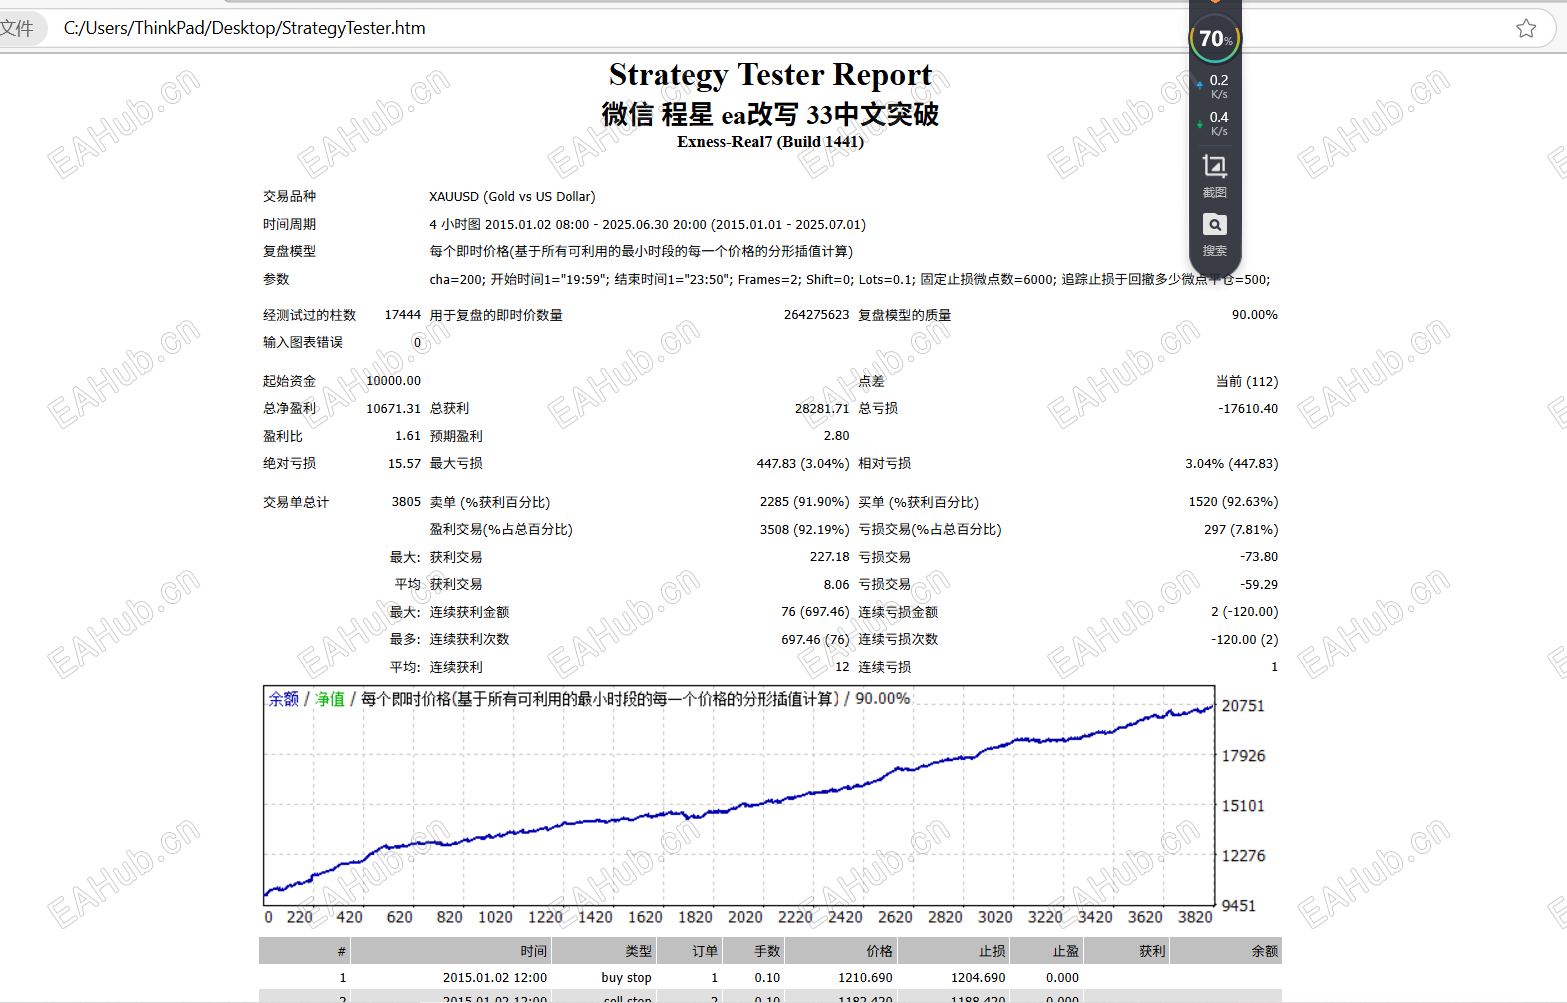This screenshot has height=1003, width=1567.
Task: Click average profit trade value 8.06
Action: coord(837,585)
